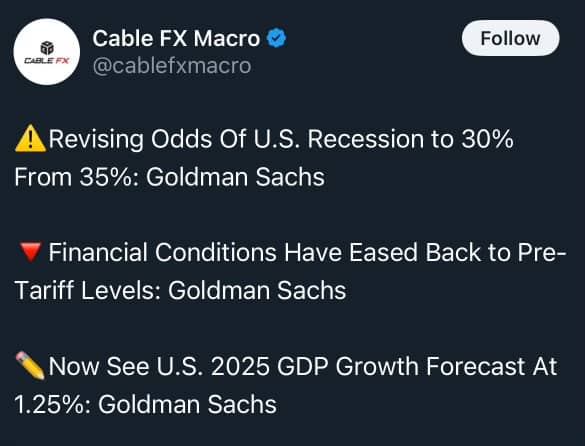585x446 pixels.
Task: Click the blue verified checkmark badge
Action: point(276,38)
